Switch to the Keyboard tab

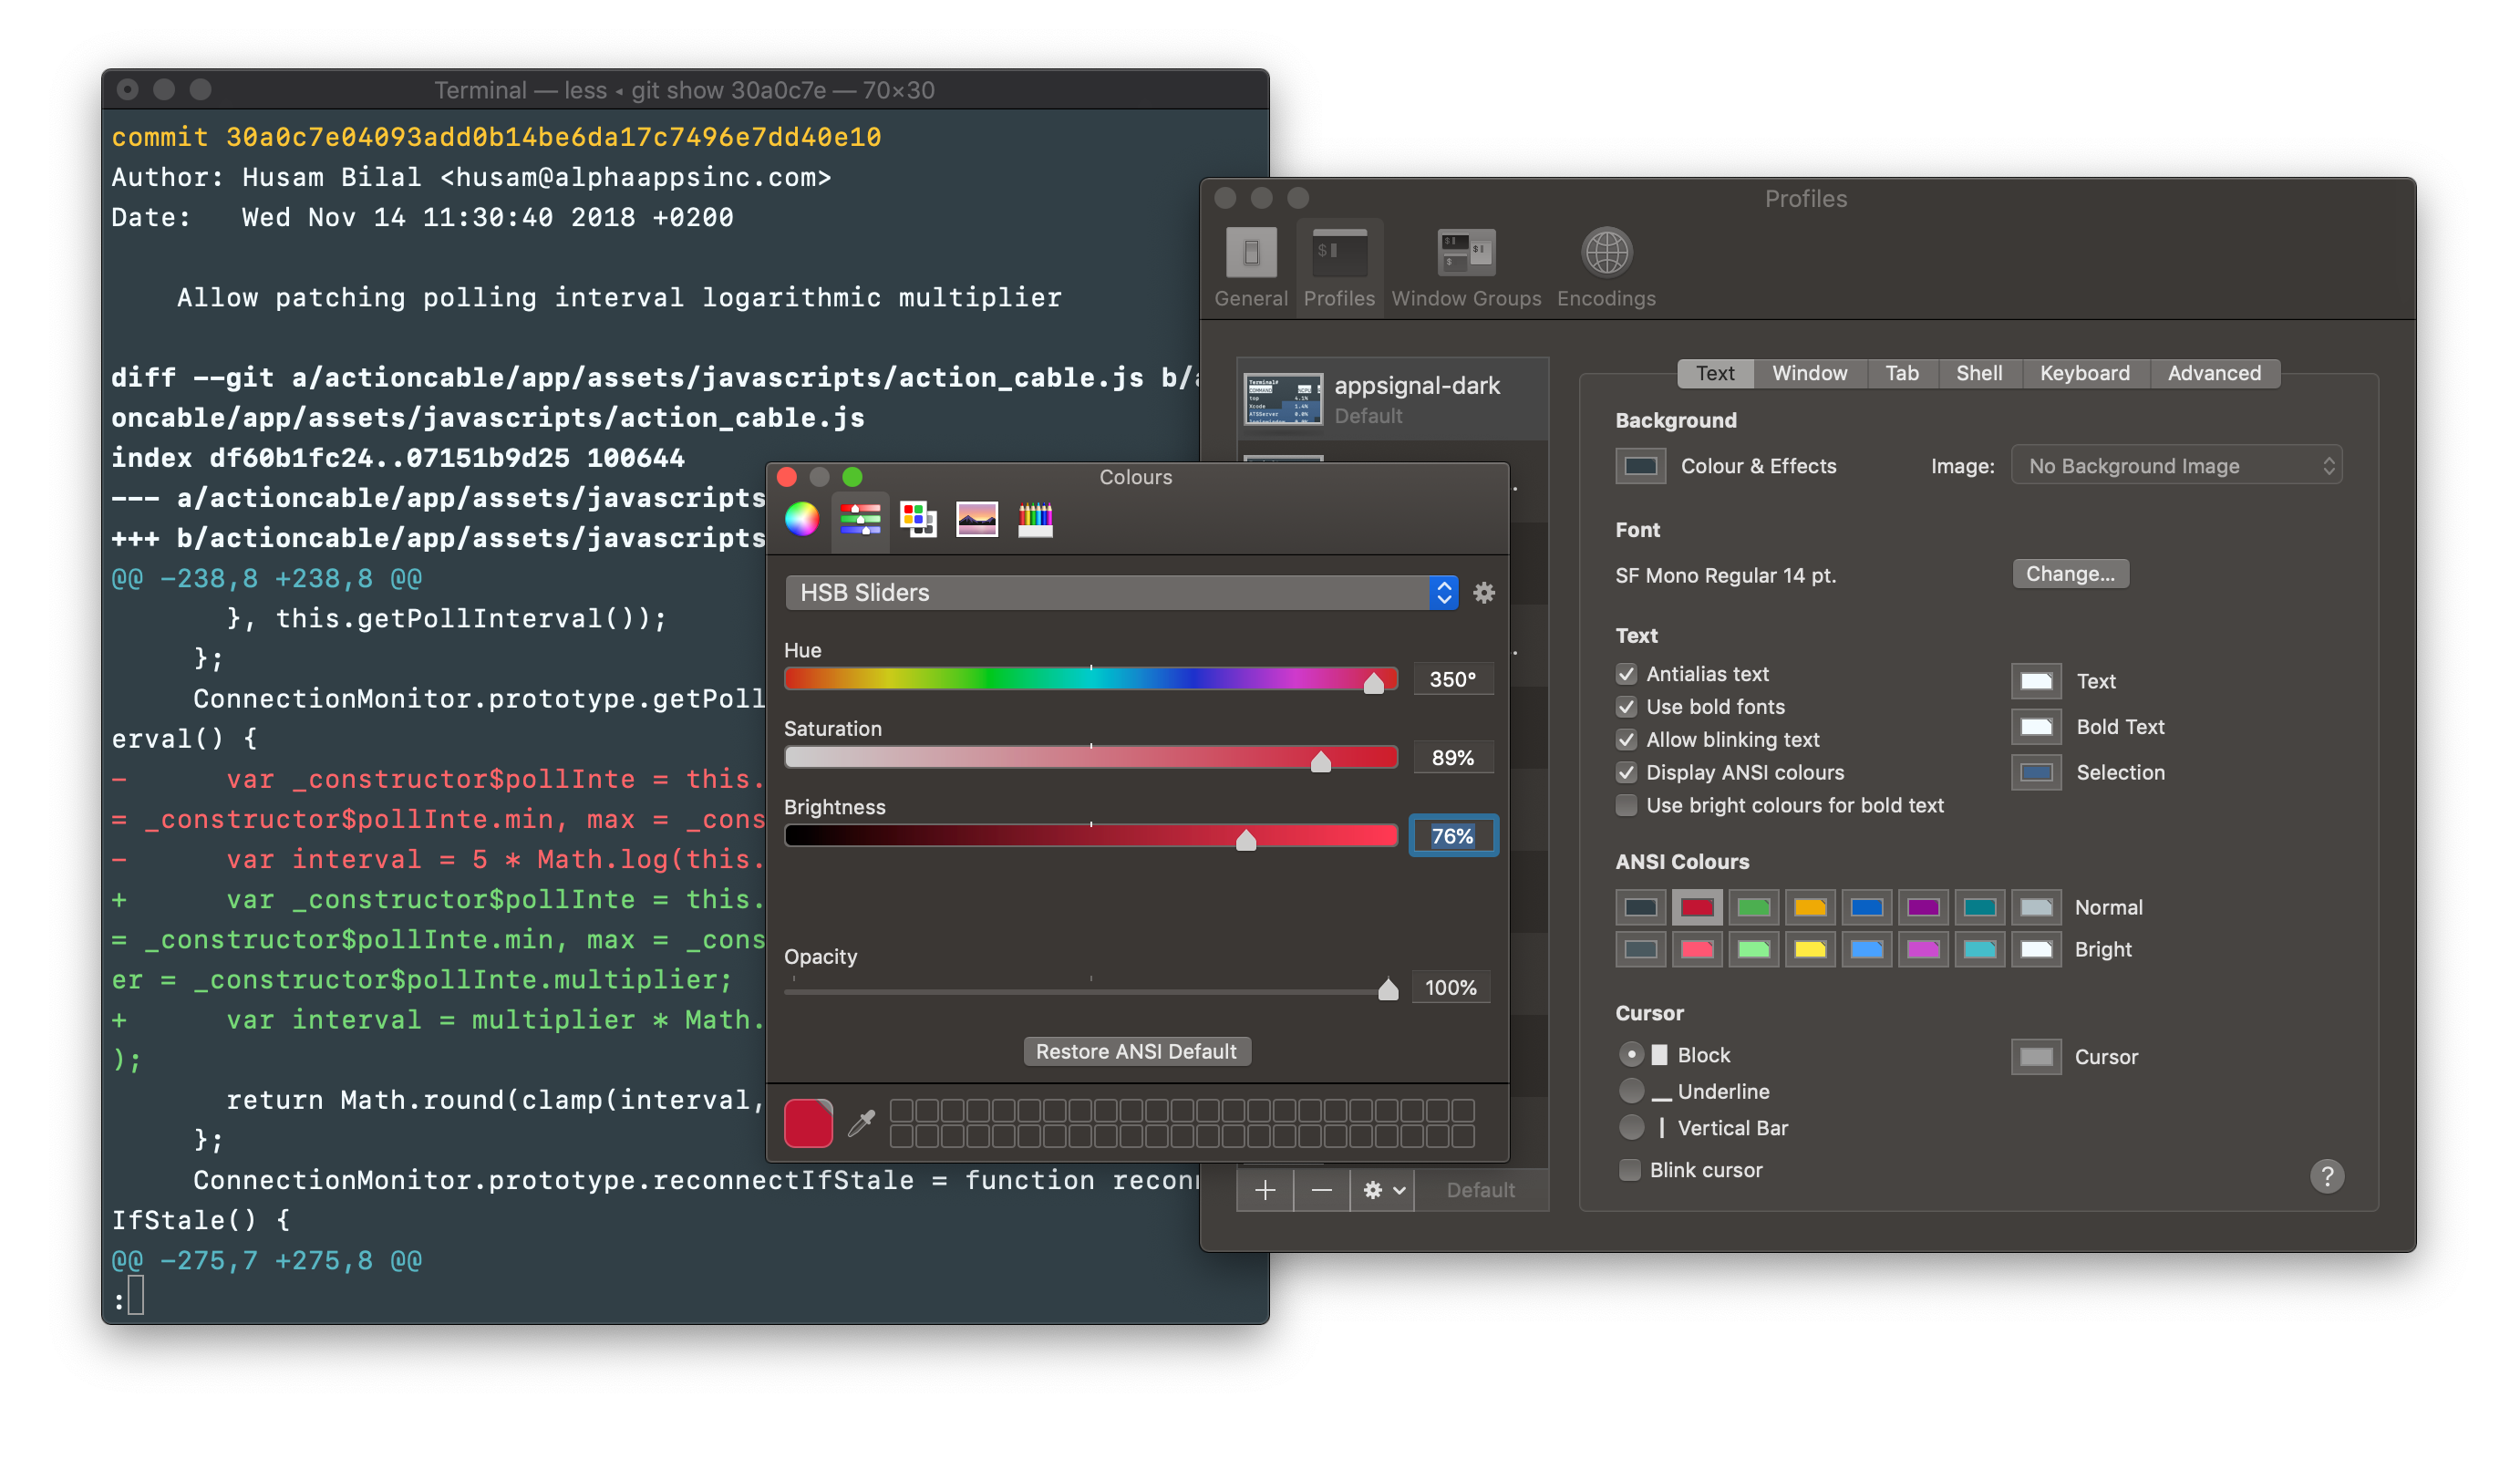2085,373
